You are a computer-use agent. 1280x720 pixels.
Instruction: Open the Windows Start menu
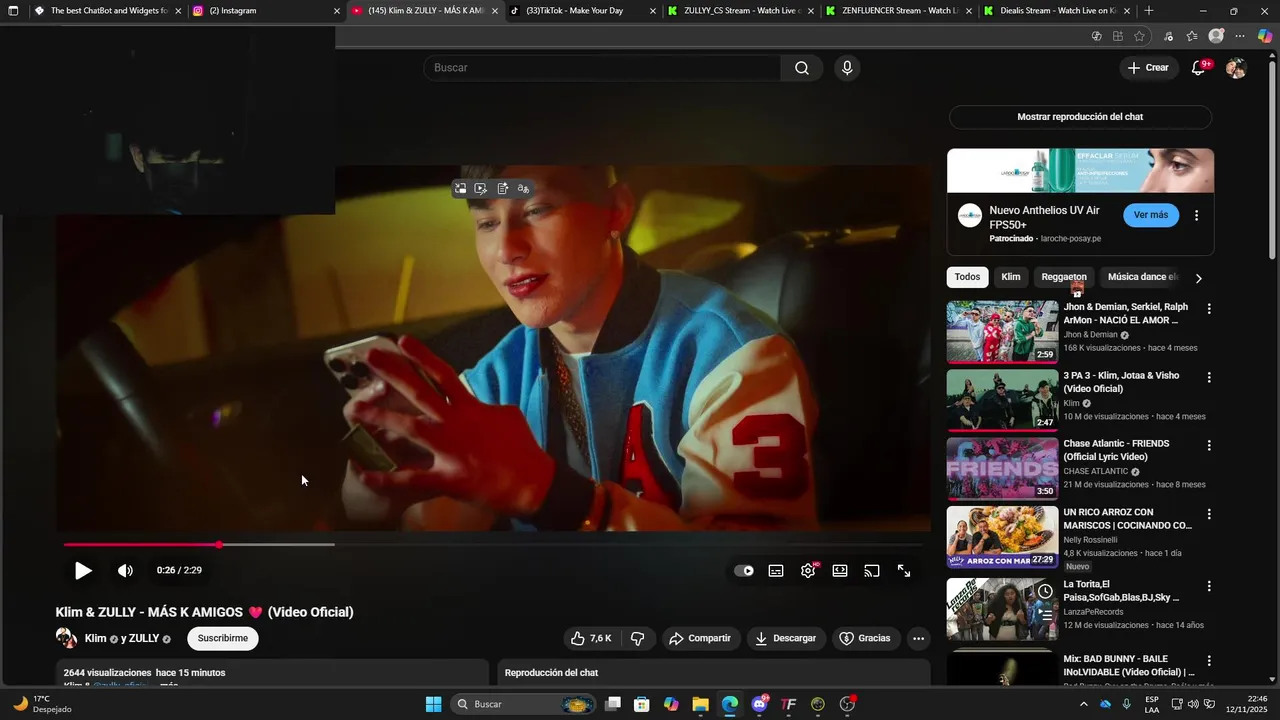point(433,704)
